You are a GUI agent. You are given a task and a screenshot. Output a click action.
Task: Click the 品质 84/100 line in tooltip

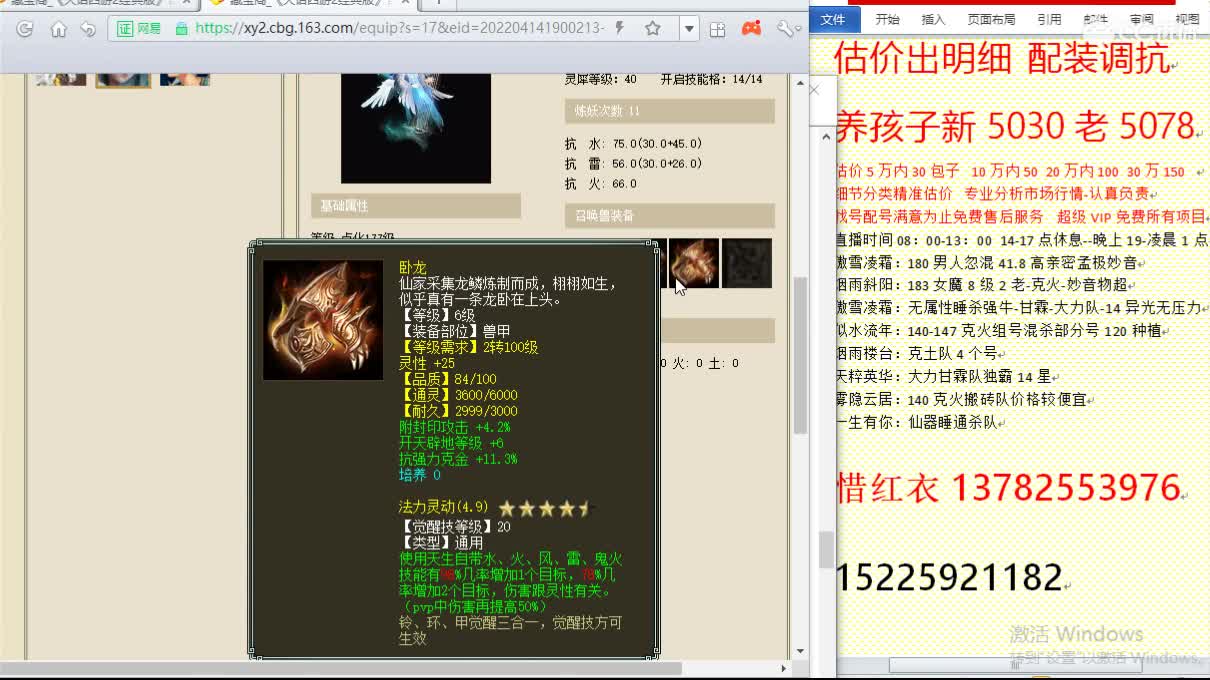click(448, 379)
